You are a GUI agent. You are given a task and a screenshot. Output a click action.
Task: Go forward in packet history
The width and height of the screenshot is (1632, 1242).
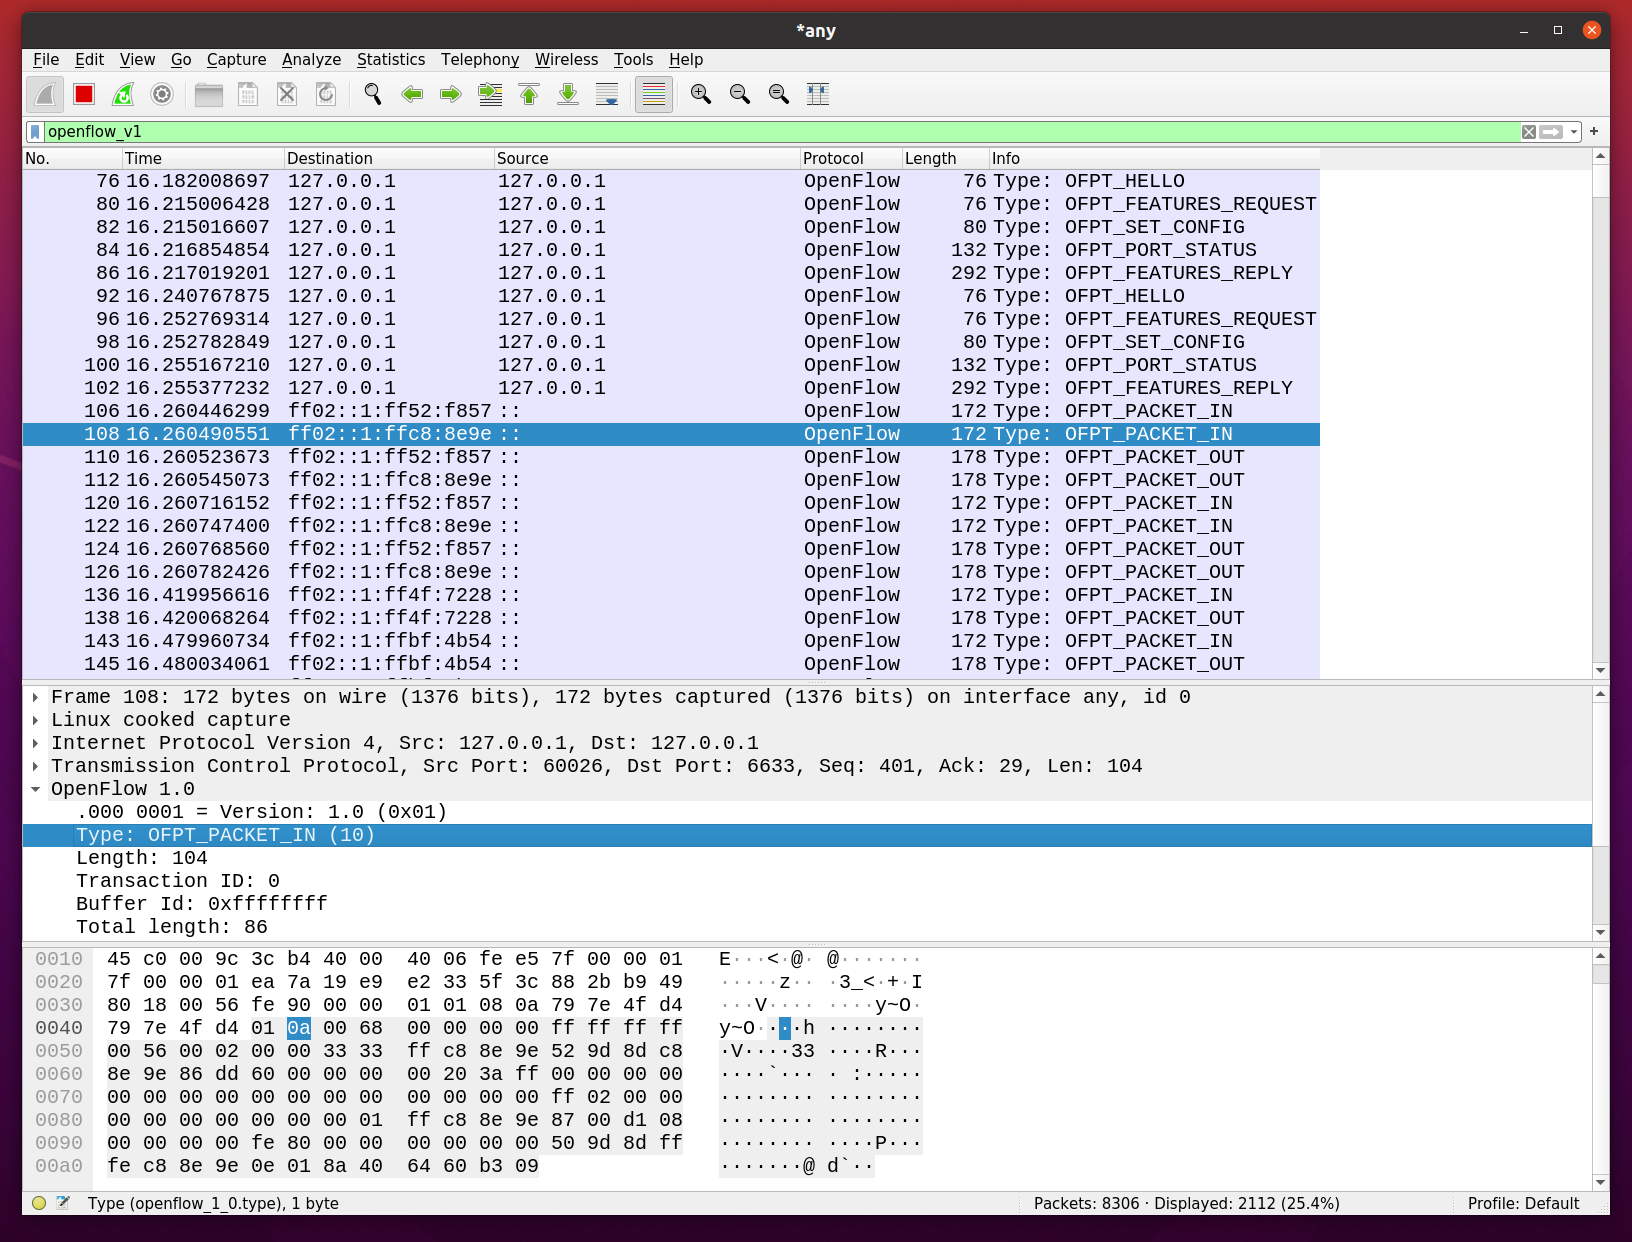click(451, 94)
